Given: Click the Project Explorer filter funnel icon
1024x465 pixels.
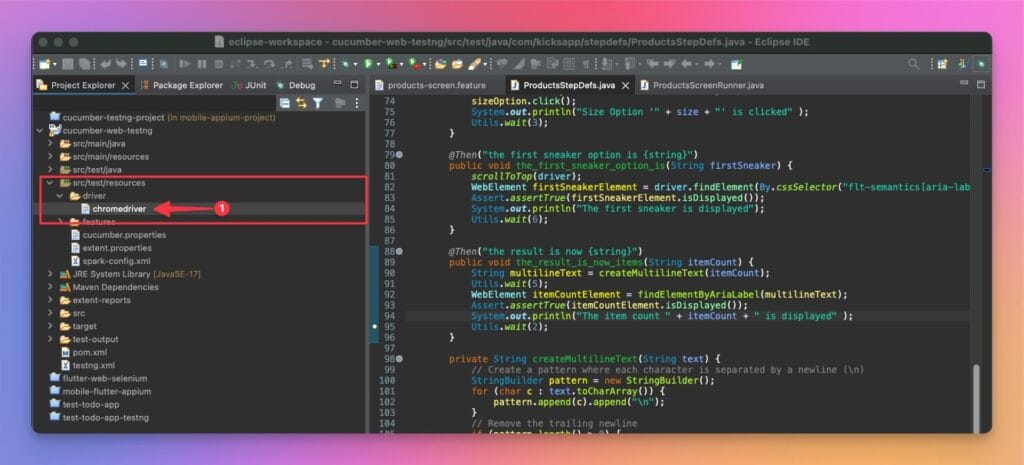Looking at the screenshot, I should (318, 103).
